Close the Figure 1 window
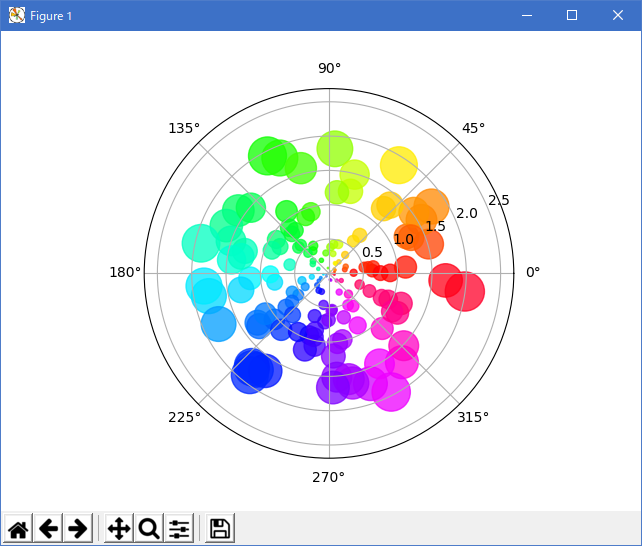642x546 pixels. click(617, 16)
